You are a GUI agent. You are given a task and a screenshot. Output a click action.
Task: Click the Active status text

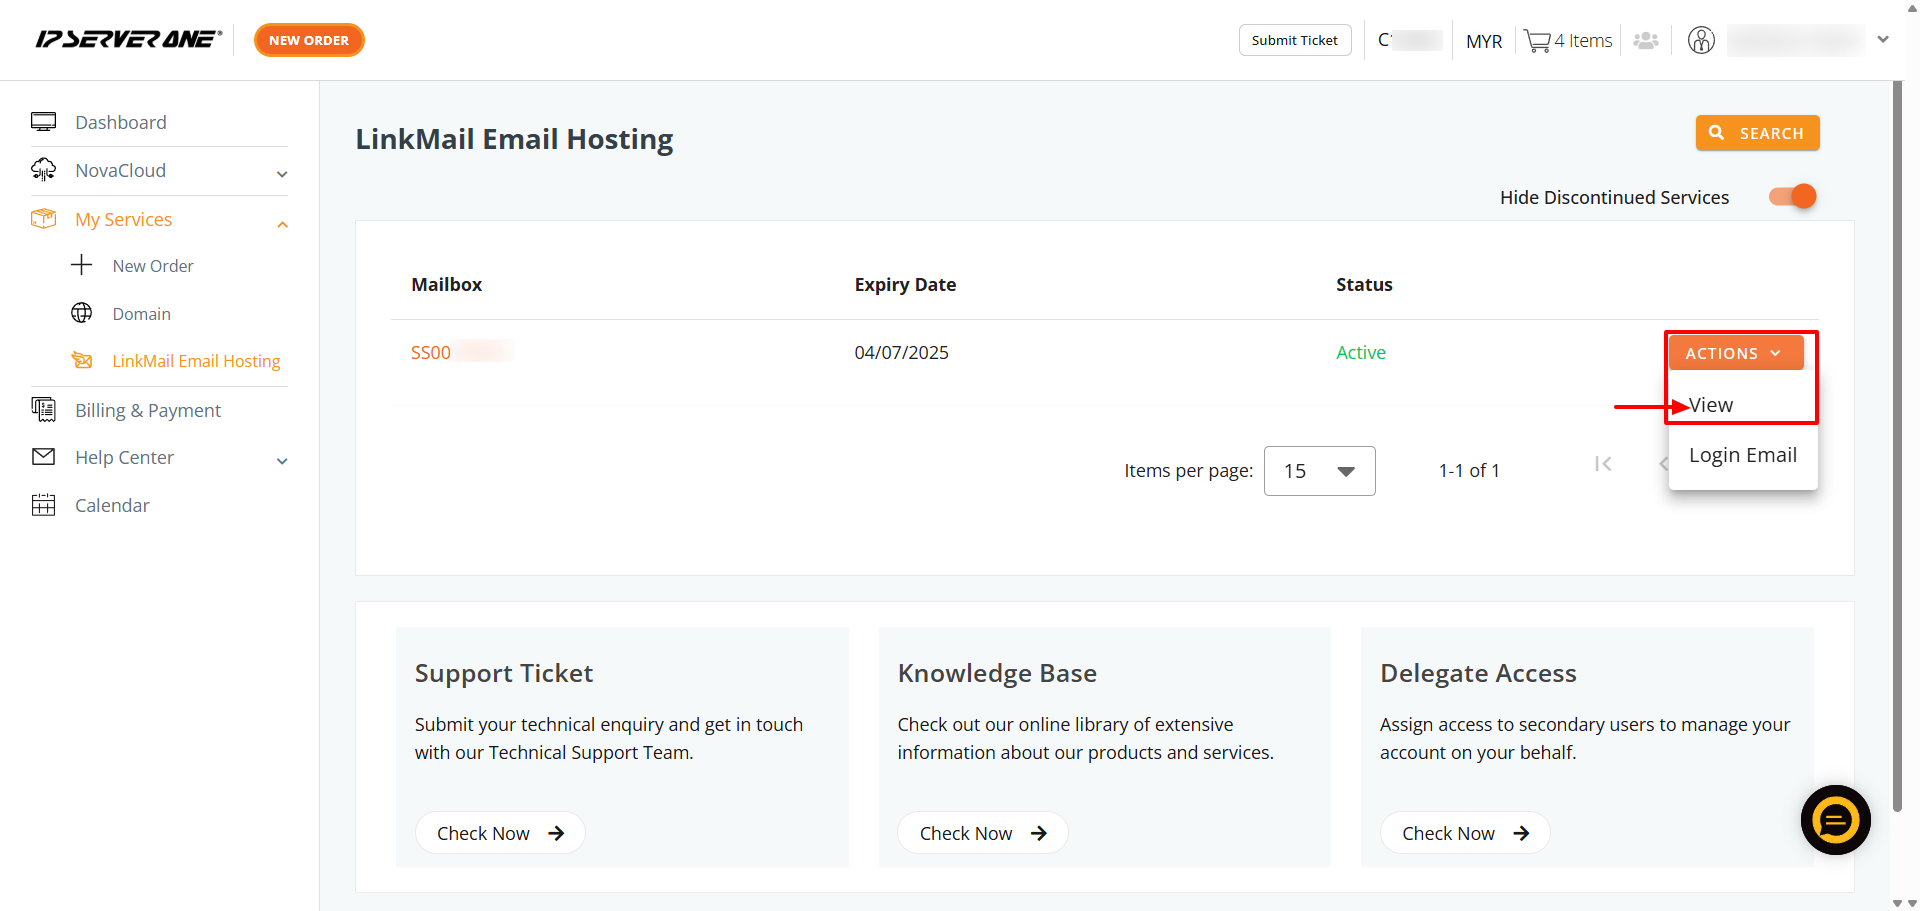coord(1361,352)
